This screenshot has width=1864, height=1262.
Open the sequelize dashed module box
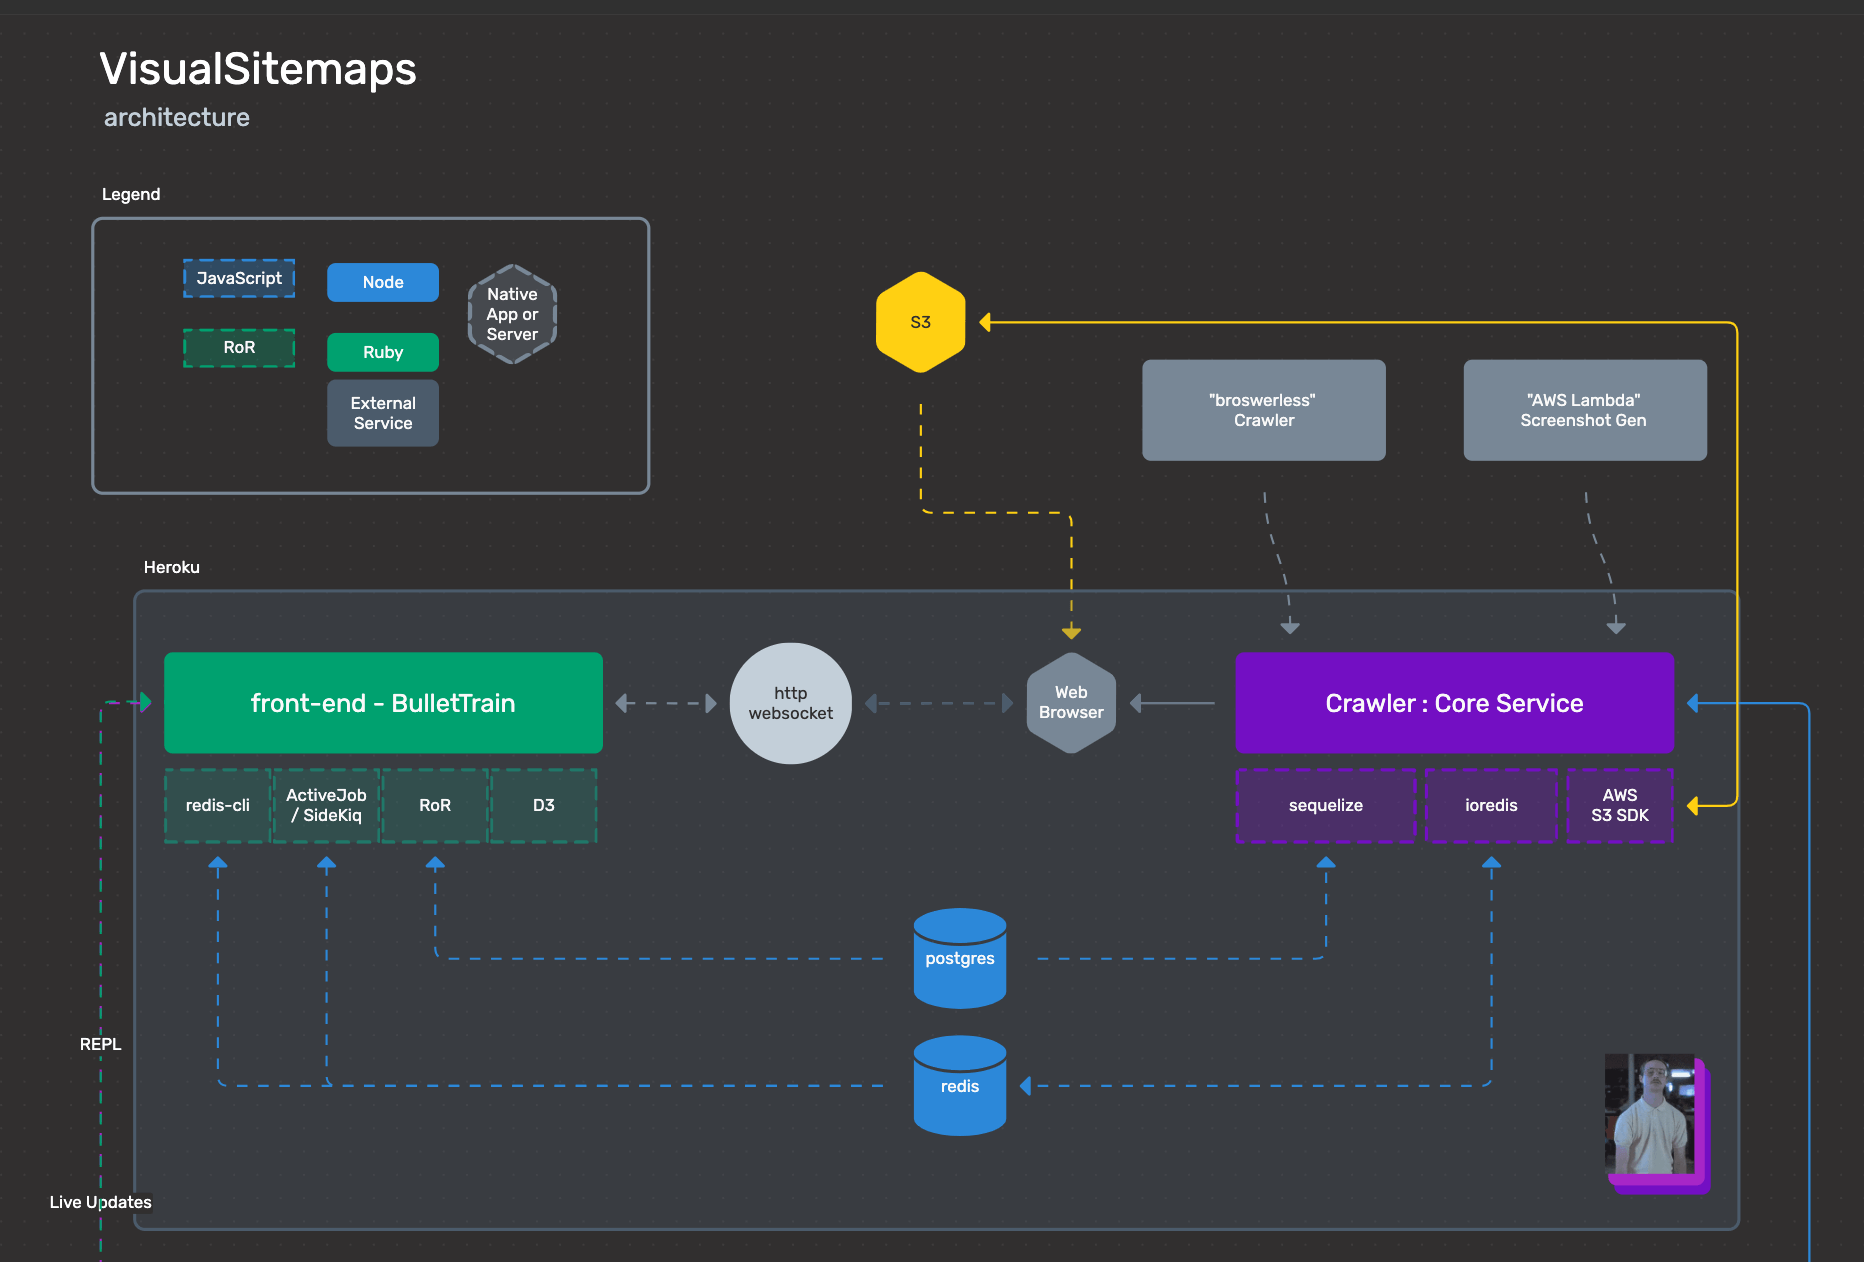(1326, 805)
